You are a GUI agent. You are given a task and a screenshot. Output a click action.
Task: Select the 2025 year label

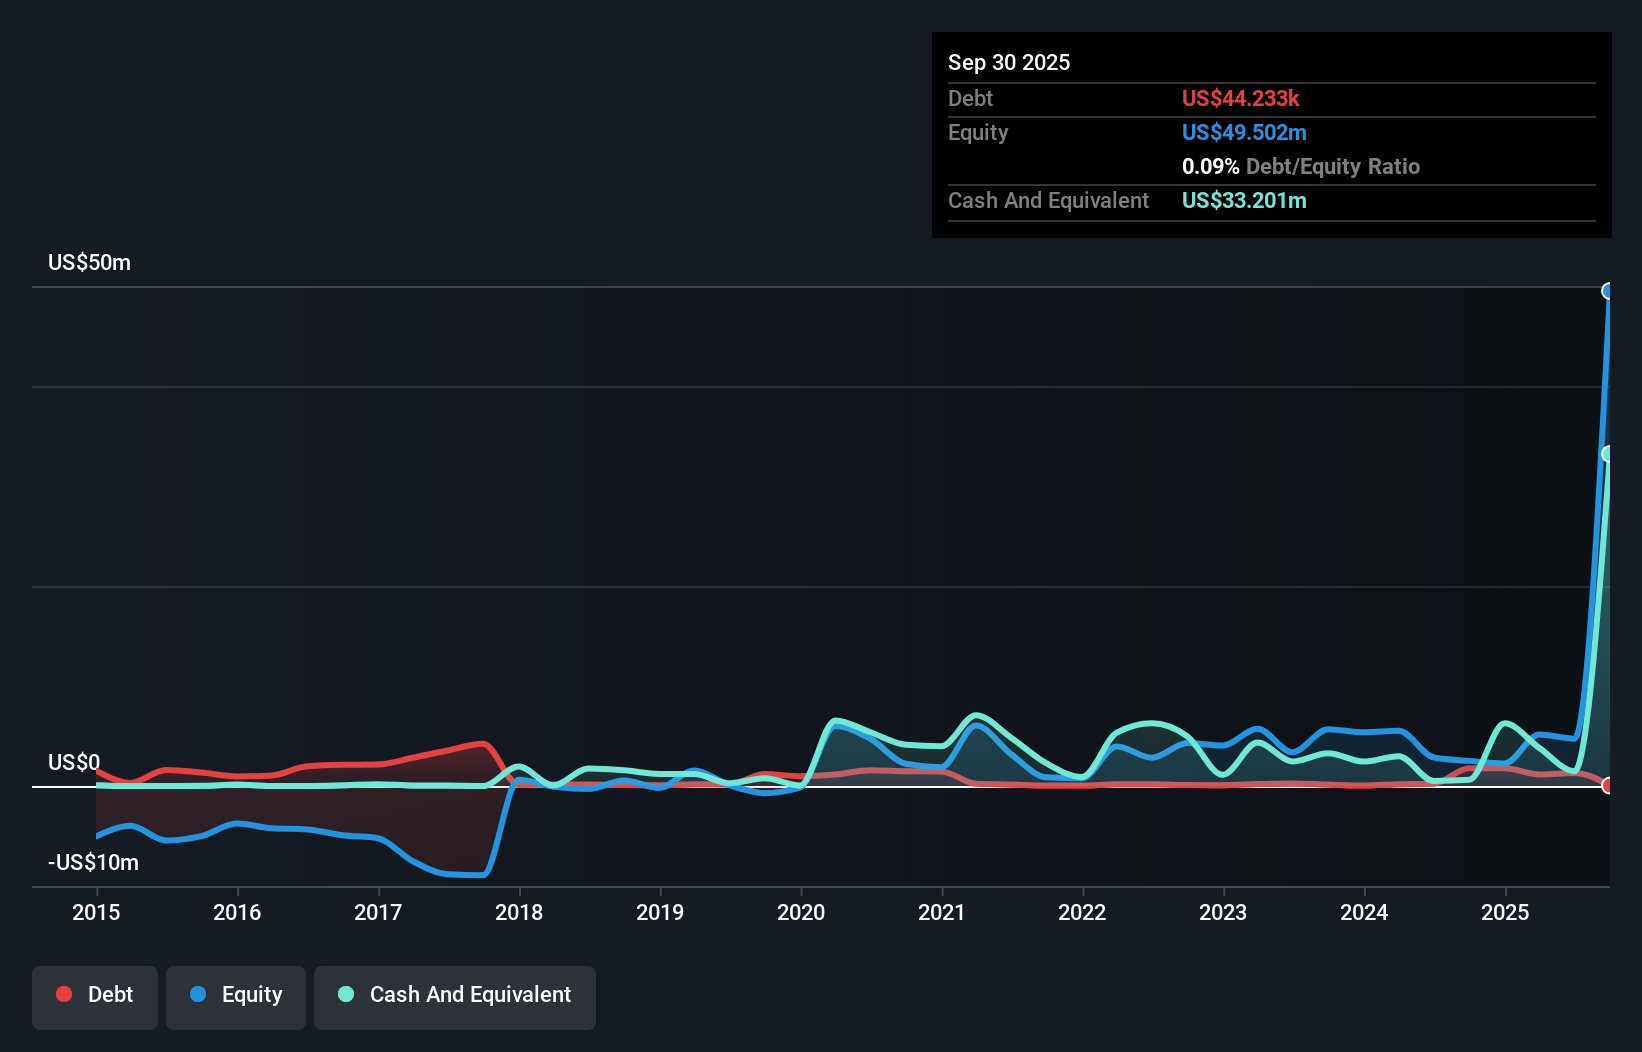tap(1506, 912)
